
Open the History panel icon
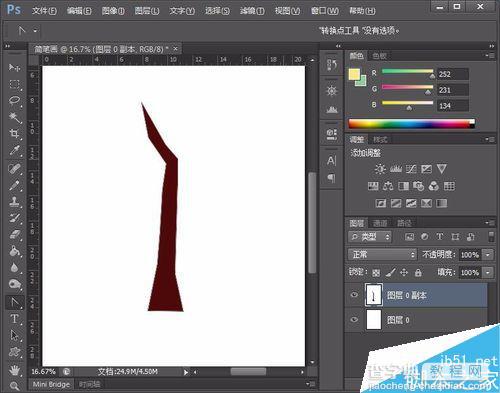pos(331,64)
